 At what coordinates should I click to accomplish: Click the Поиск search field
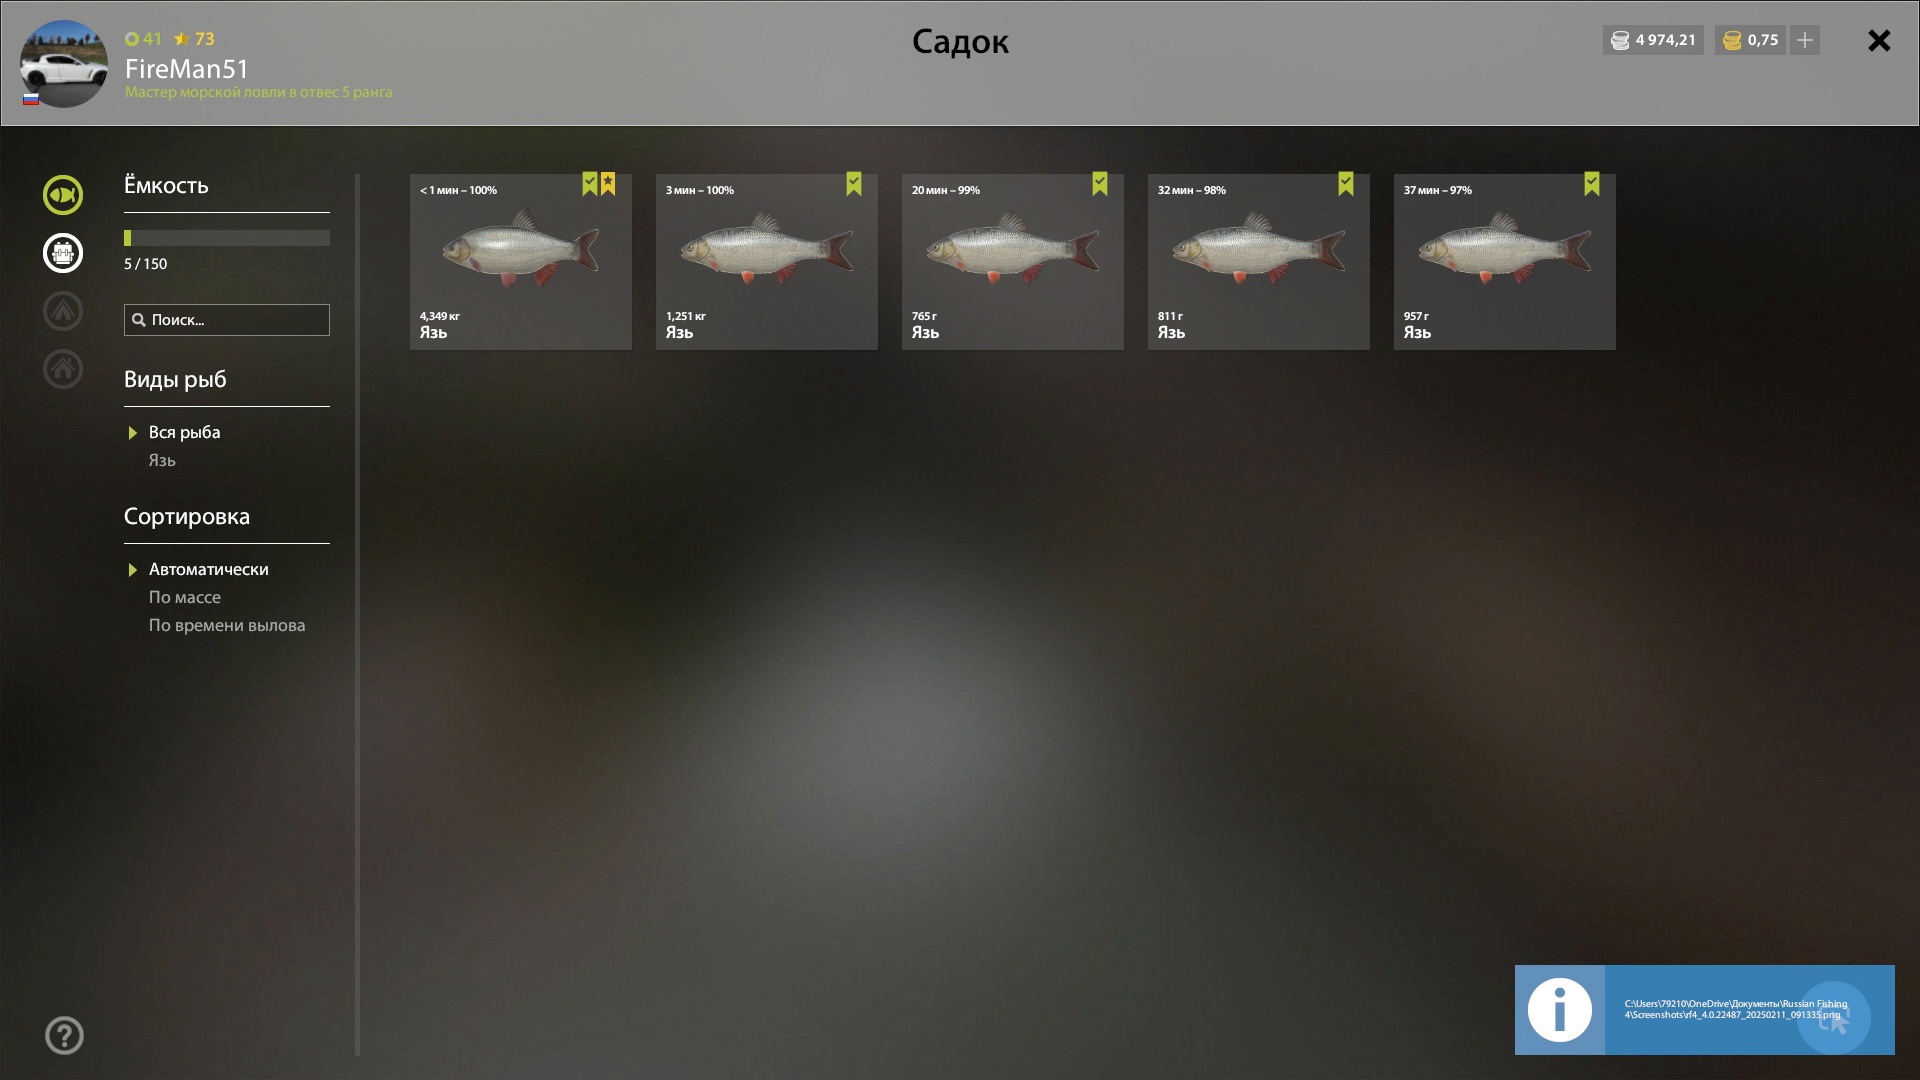[227, 320]
